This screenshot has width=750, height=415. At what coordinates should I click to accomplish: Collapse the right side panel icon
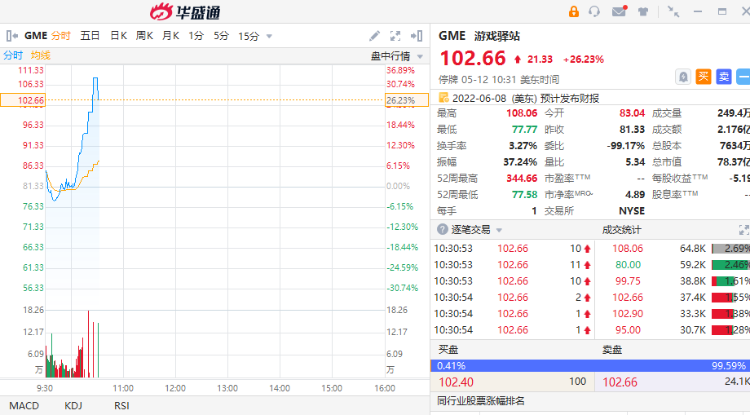pyautogui.click(x=415, y=36)
